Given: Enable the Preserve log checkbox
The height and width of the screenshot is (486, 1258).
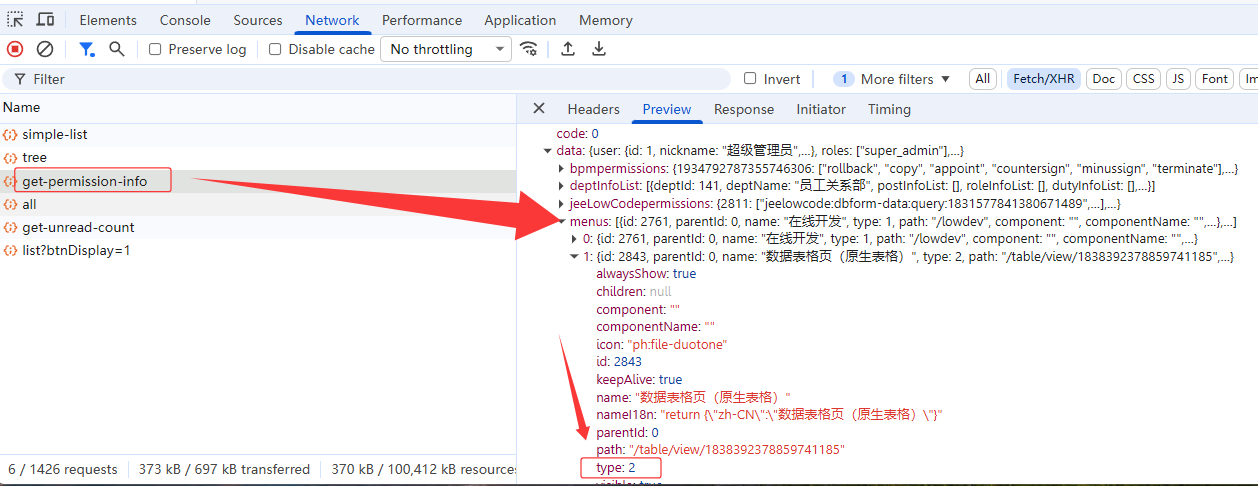Looking at the screenshot, I should pos(155,49).
